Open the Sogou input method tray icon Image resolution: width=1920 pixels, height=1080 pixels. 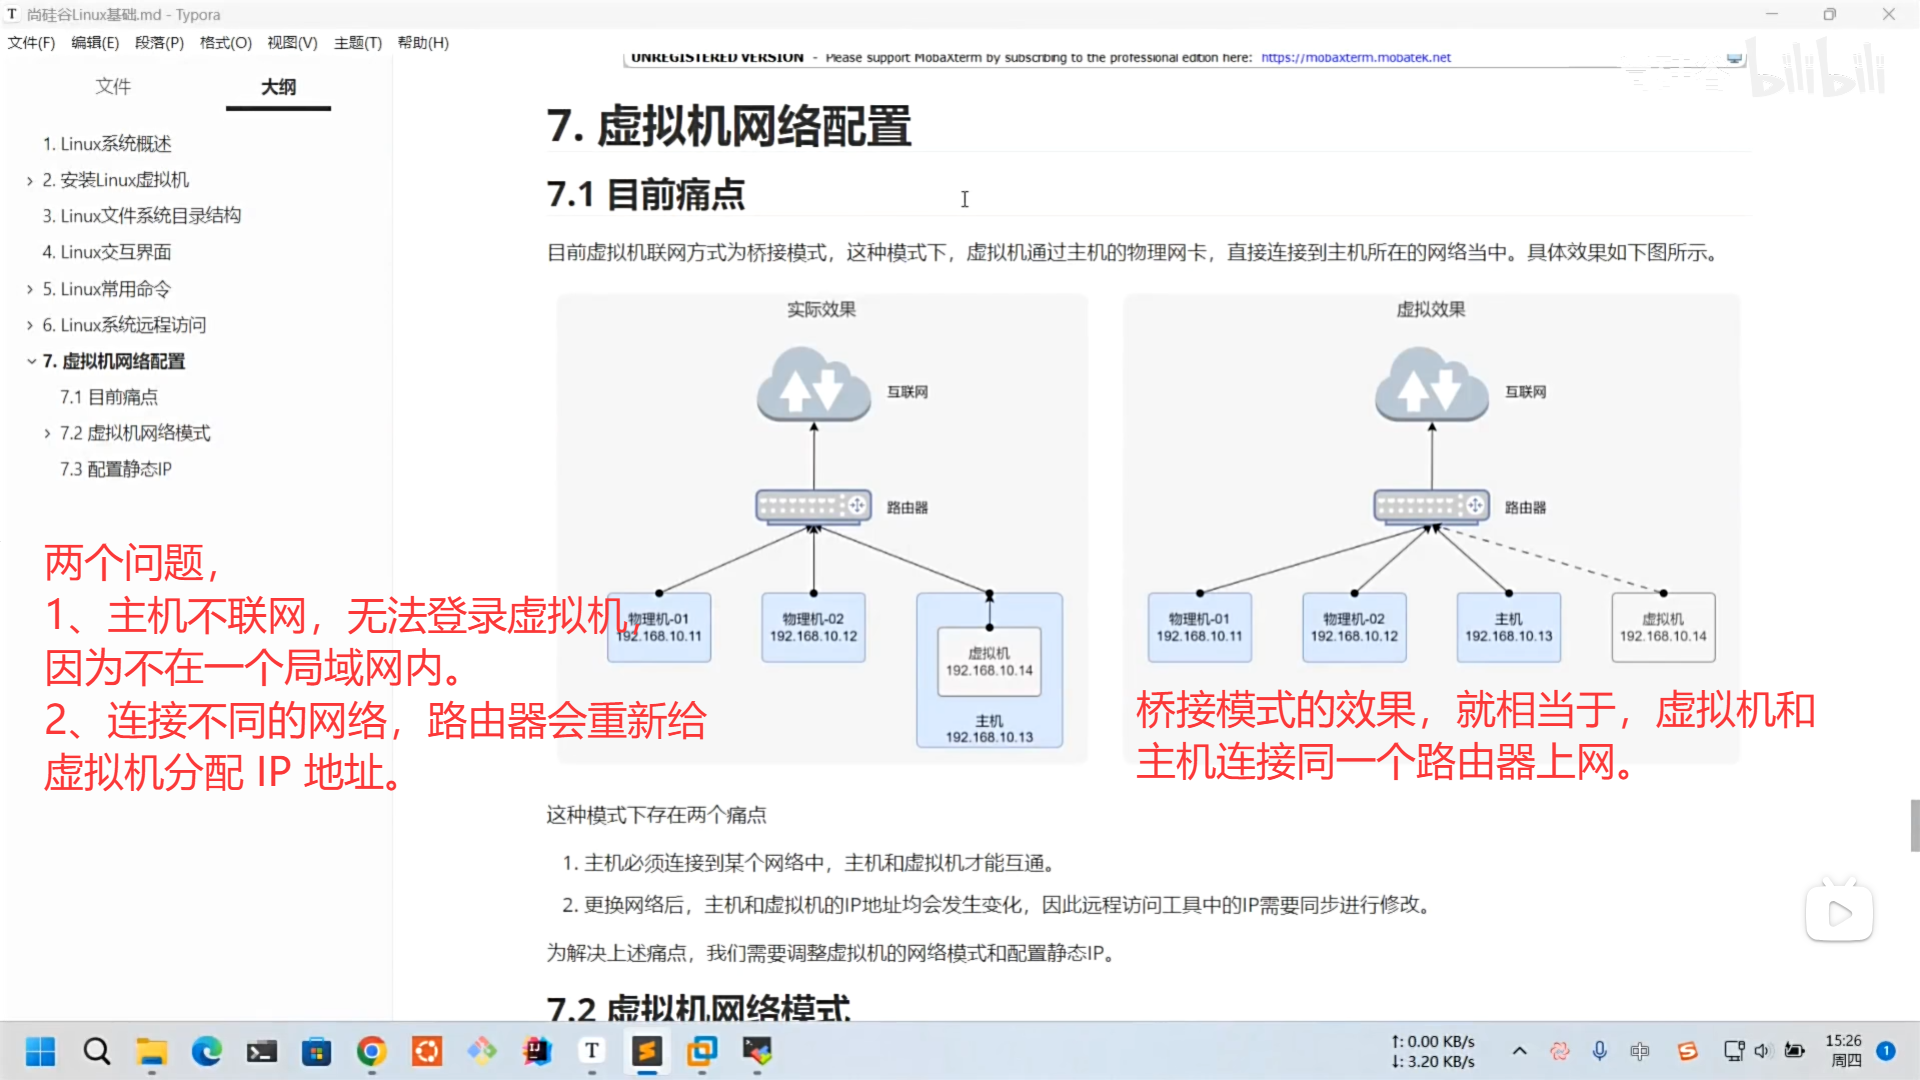coord(1688,1051)
